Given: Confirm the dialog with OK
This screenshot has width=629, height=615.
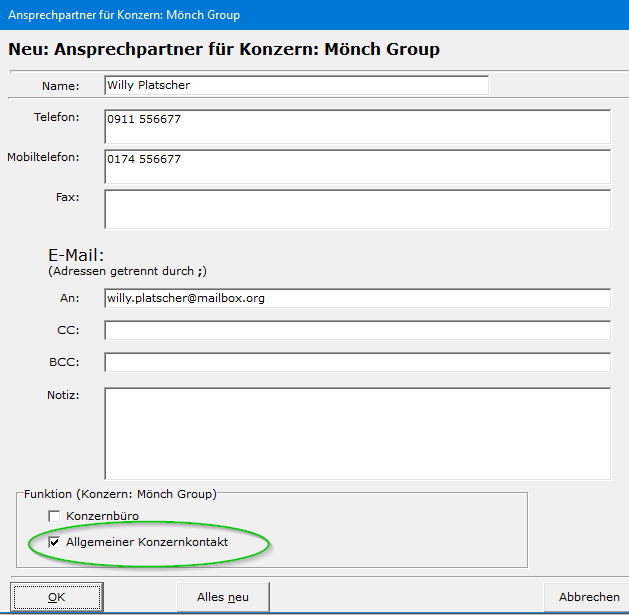Looking at the screenshot, I should coord(56,597).
